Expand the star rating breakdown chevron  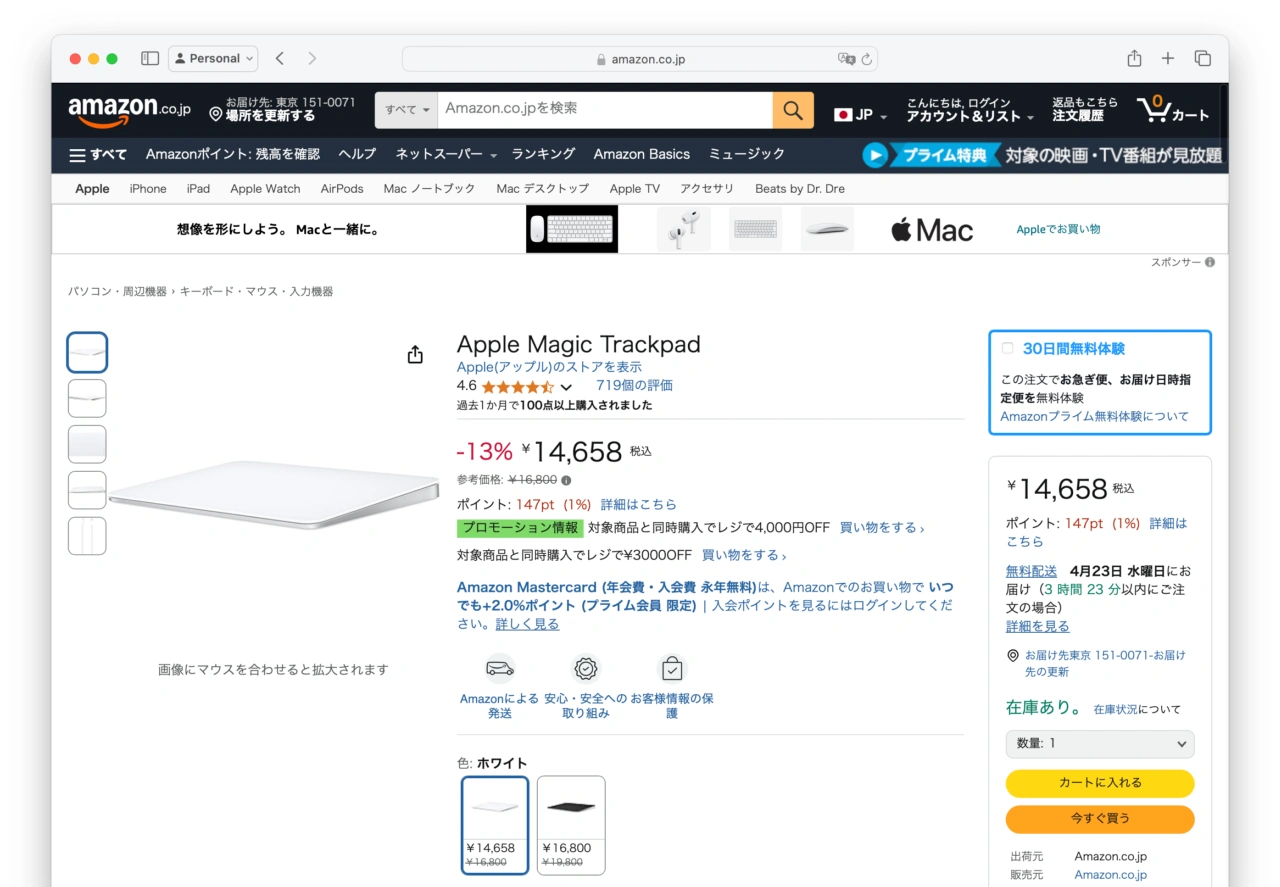pyautogui.click(x=566, y=387)
